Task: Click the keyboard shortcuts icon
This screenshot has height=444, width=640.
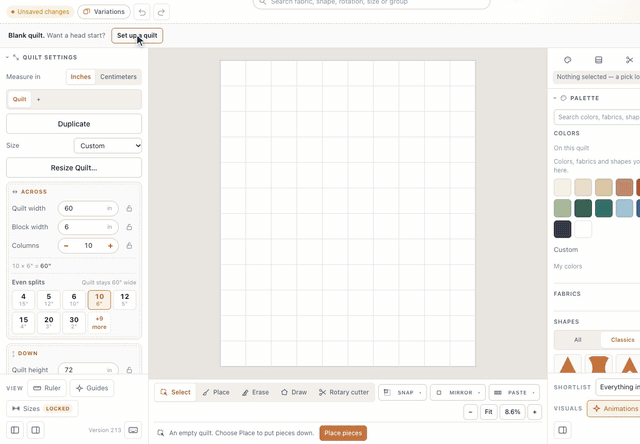Action: click(133, 430)
